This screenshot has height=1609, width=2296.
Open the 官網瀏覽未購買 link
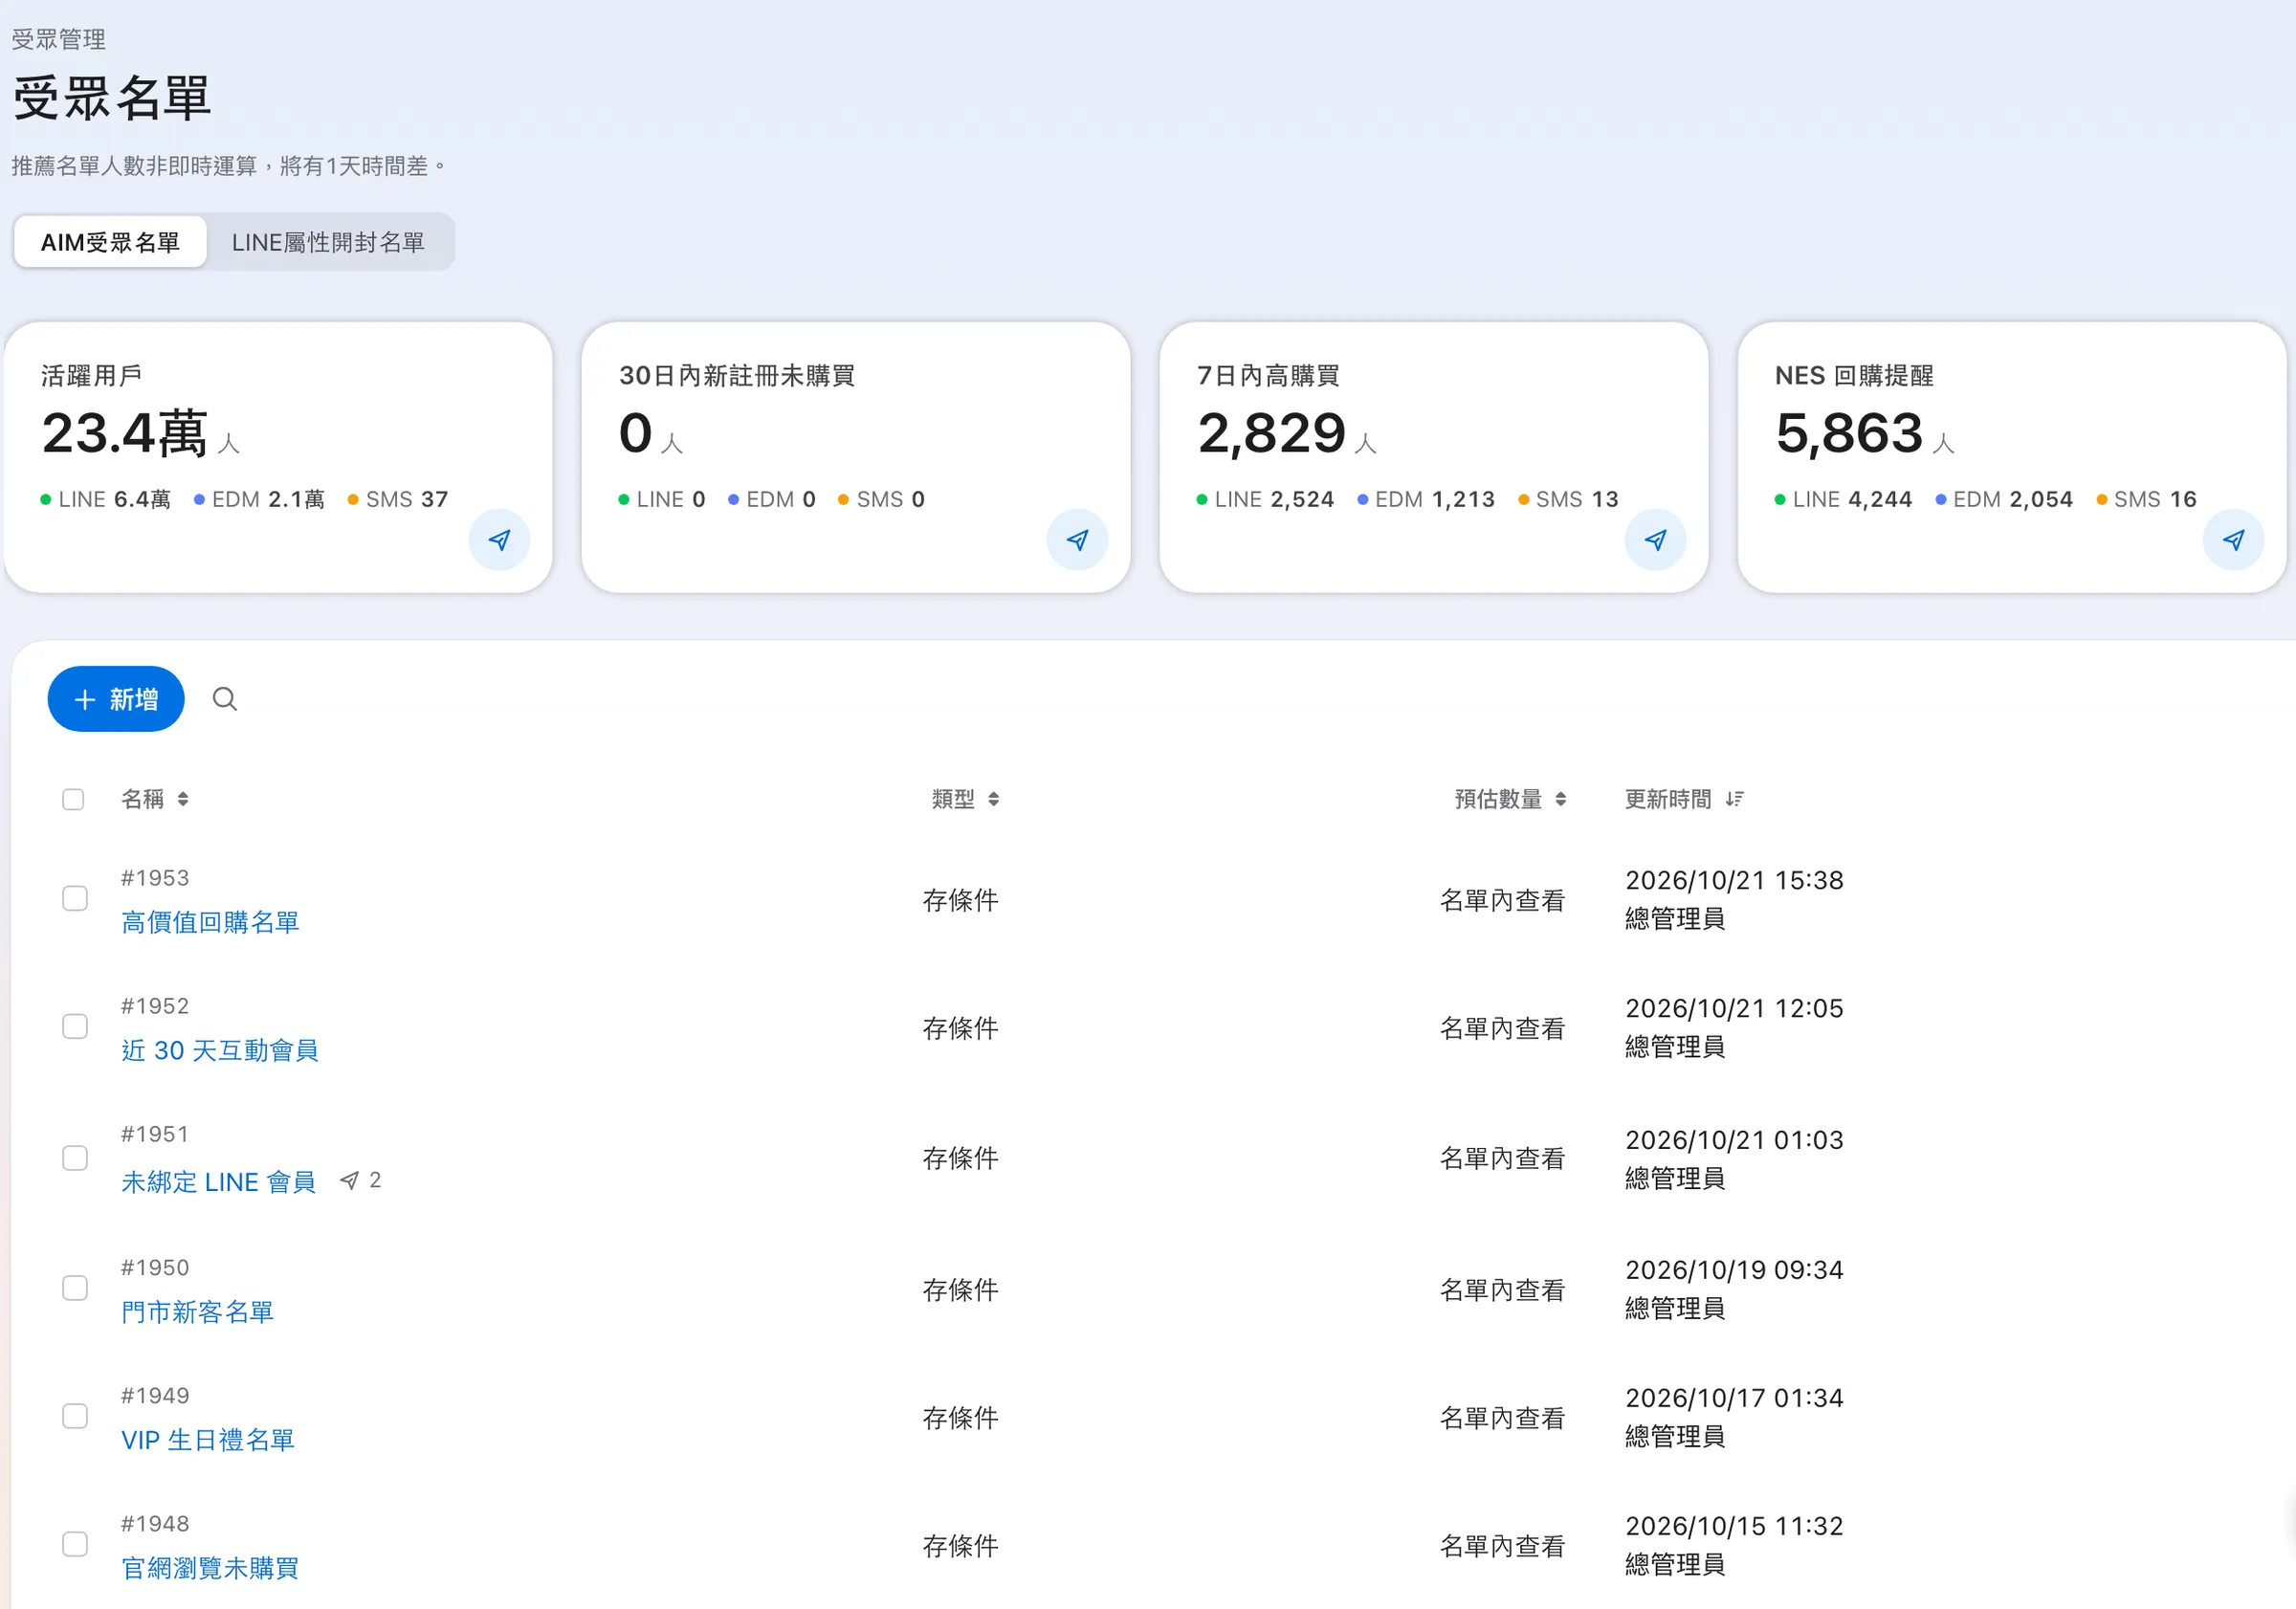coord(210,1568)
